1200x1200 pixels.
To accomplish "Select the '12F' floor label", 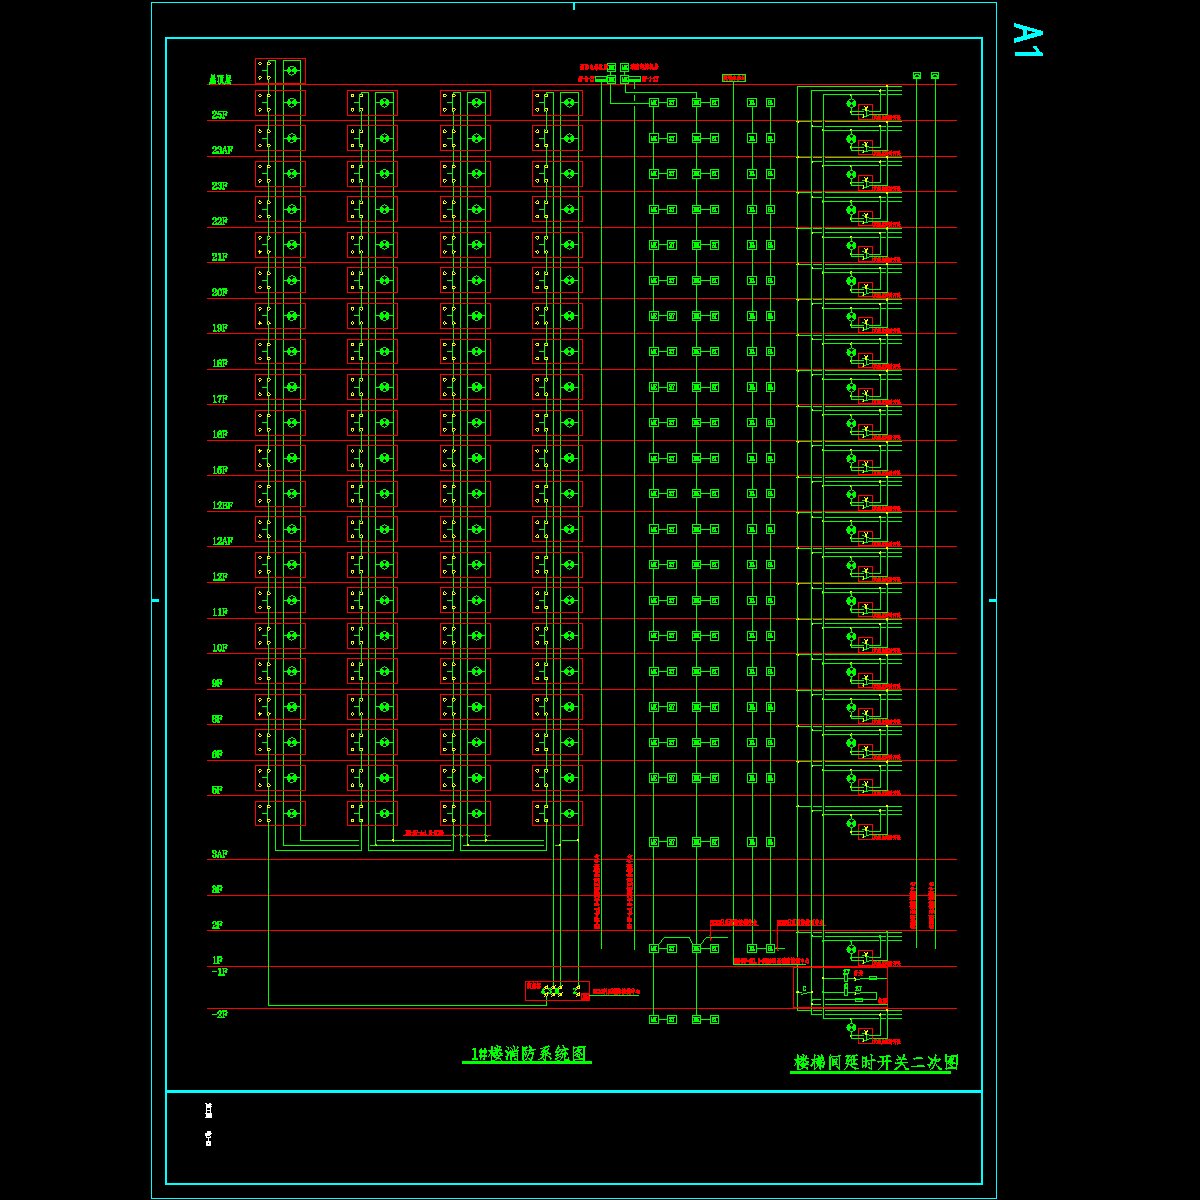I will pos(219,577).
